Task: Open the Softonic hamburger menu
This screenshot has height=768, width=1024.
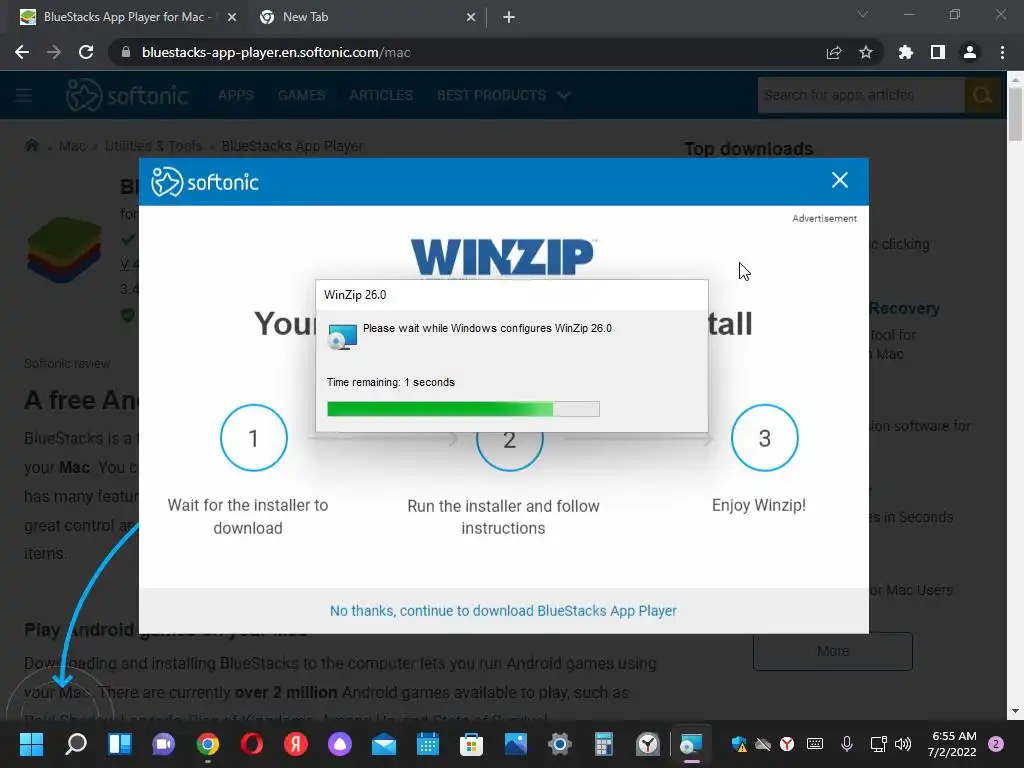Action: point(24,95)
